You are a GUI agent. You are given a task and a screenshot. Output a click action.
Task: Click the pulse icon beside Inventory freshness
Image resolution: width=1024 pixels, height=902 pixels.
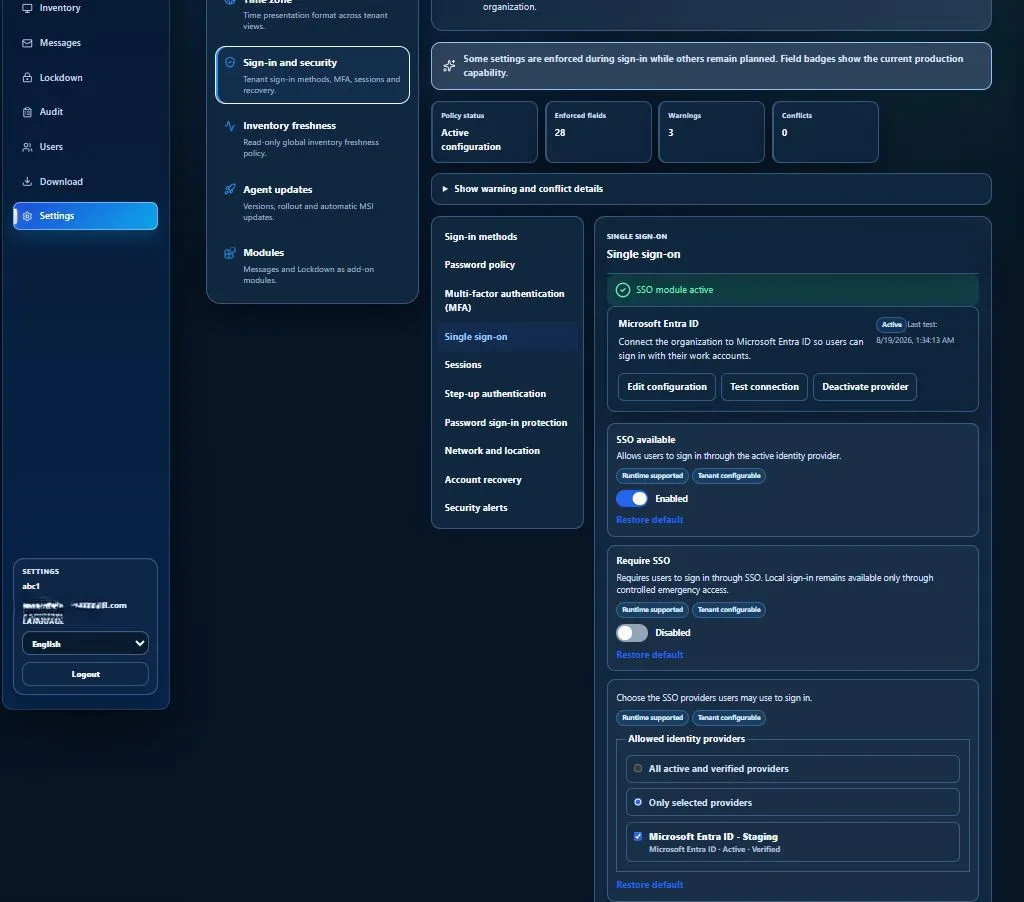point(230,126)
